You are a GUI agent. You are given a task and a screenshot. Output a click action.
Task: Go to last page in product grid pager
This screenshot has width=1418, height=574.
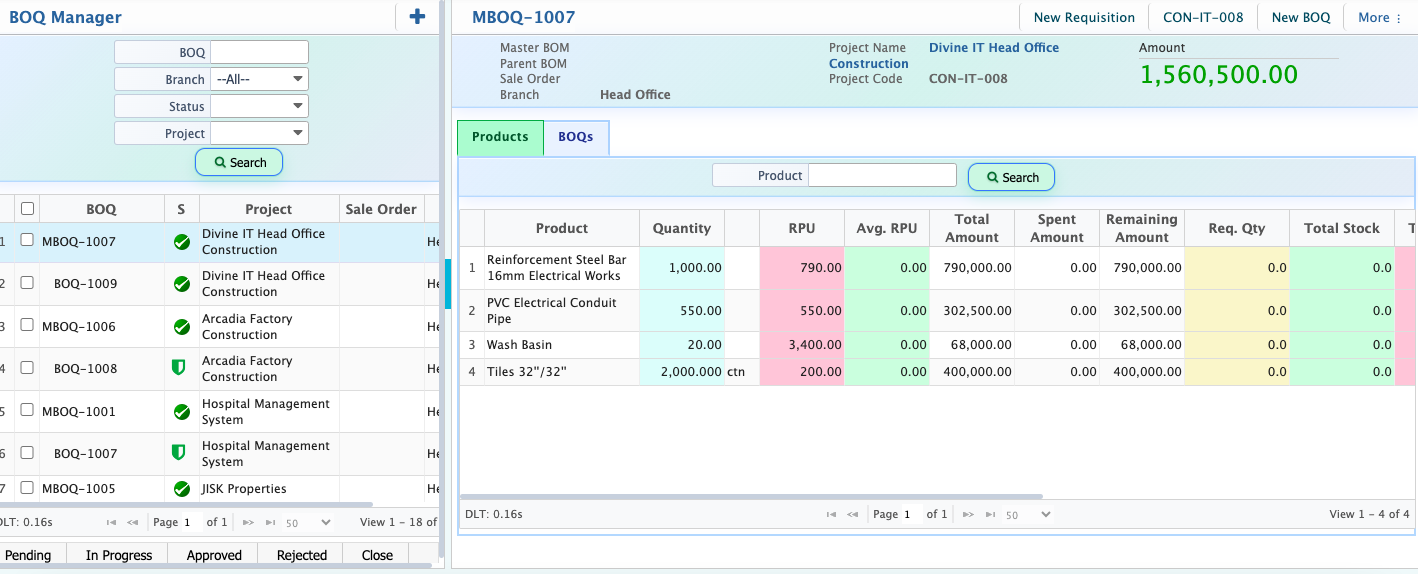tap(990, 514)
